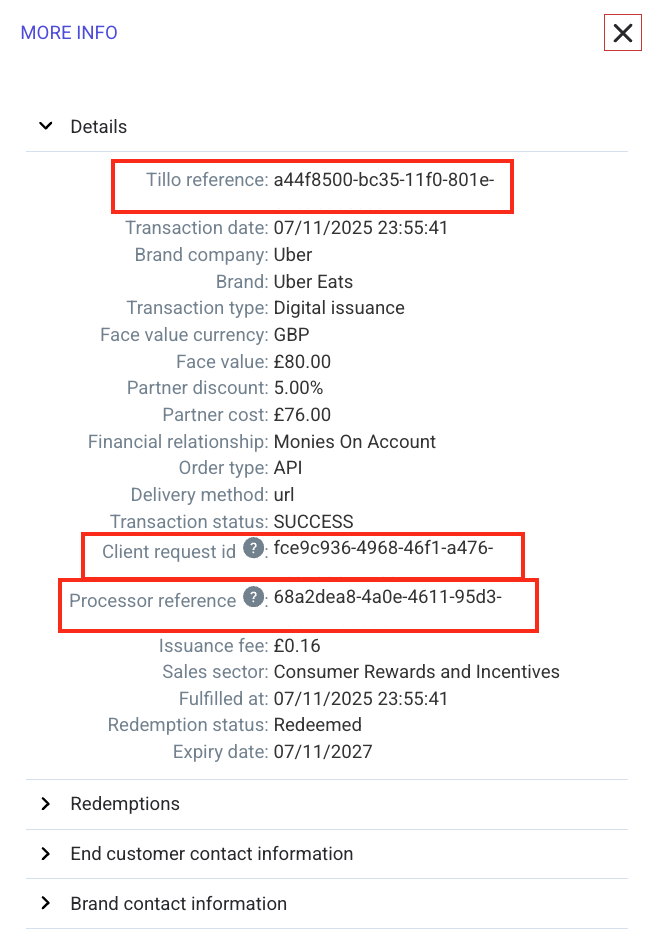Image resolution: width=660 pixels, height=952 pixels.
Task: Click help icon beside Client request id
Action: [255, 547]
